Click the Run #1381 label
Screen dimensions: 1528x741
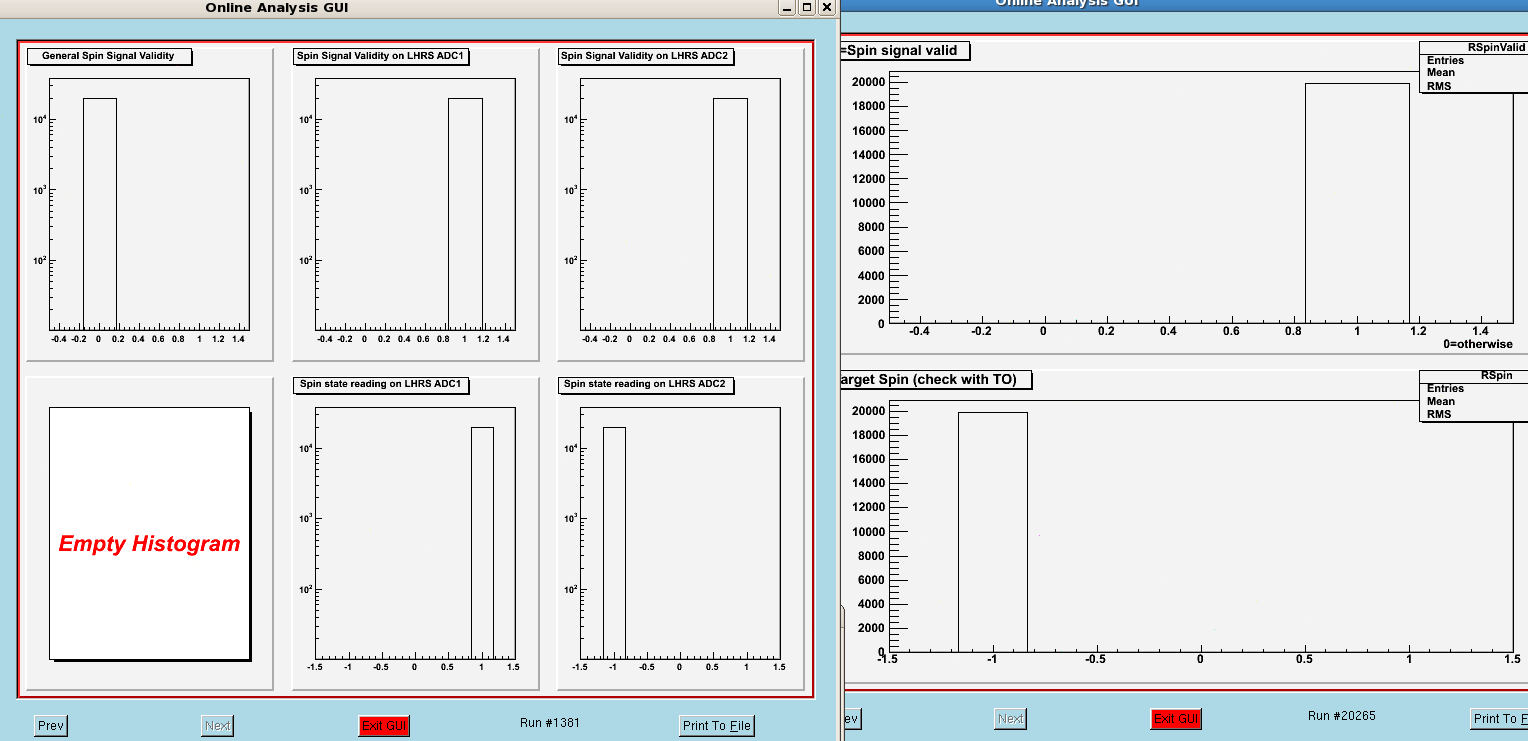coord(550,723)
